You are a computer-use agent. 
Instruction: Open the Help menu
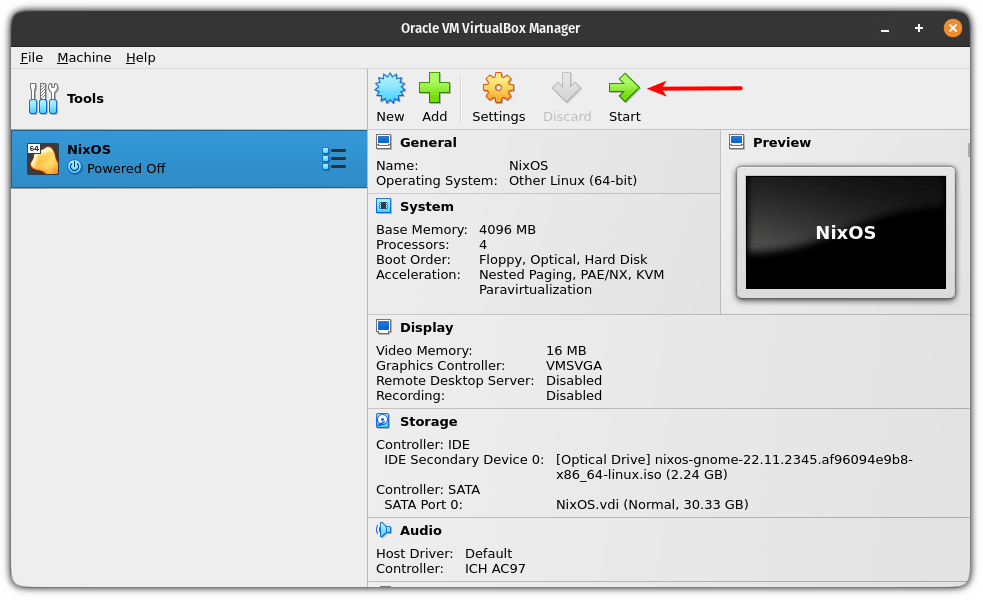click(x=140, y=58)
